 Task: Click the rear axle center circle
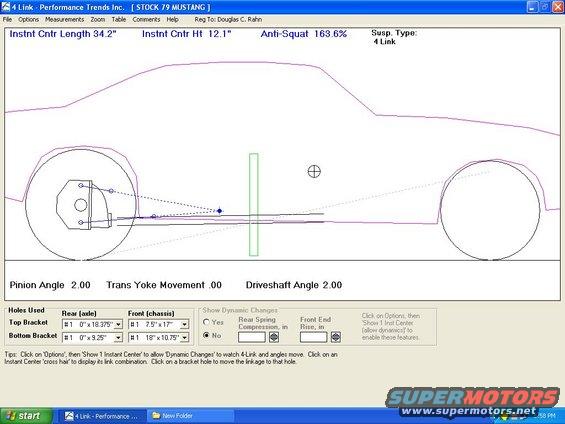click(80, 205)
